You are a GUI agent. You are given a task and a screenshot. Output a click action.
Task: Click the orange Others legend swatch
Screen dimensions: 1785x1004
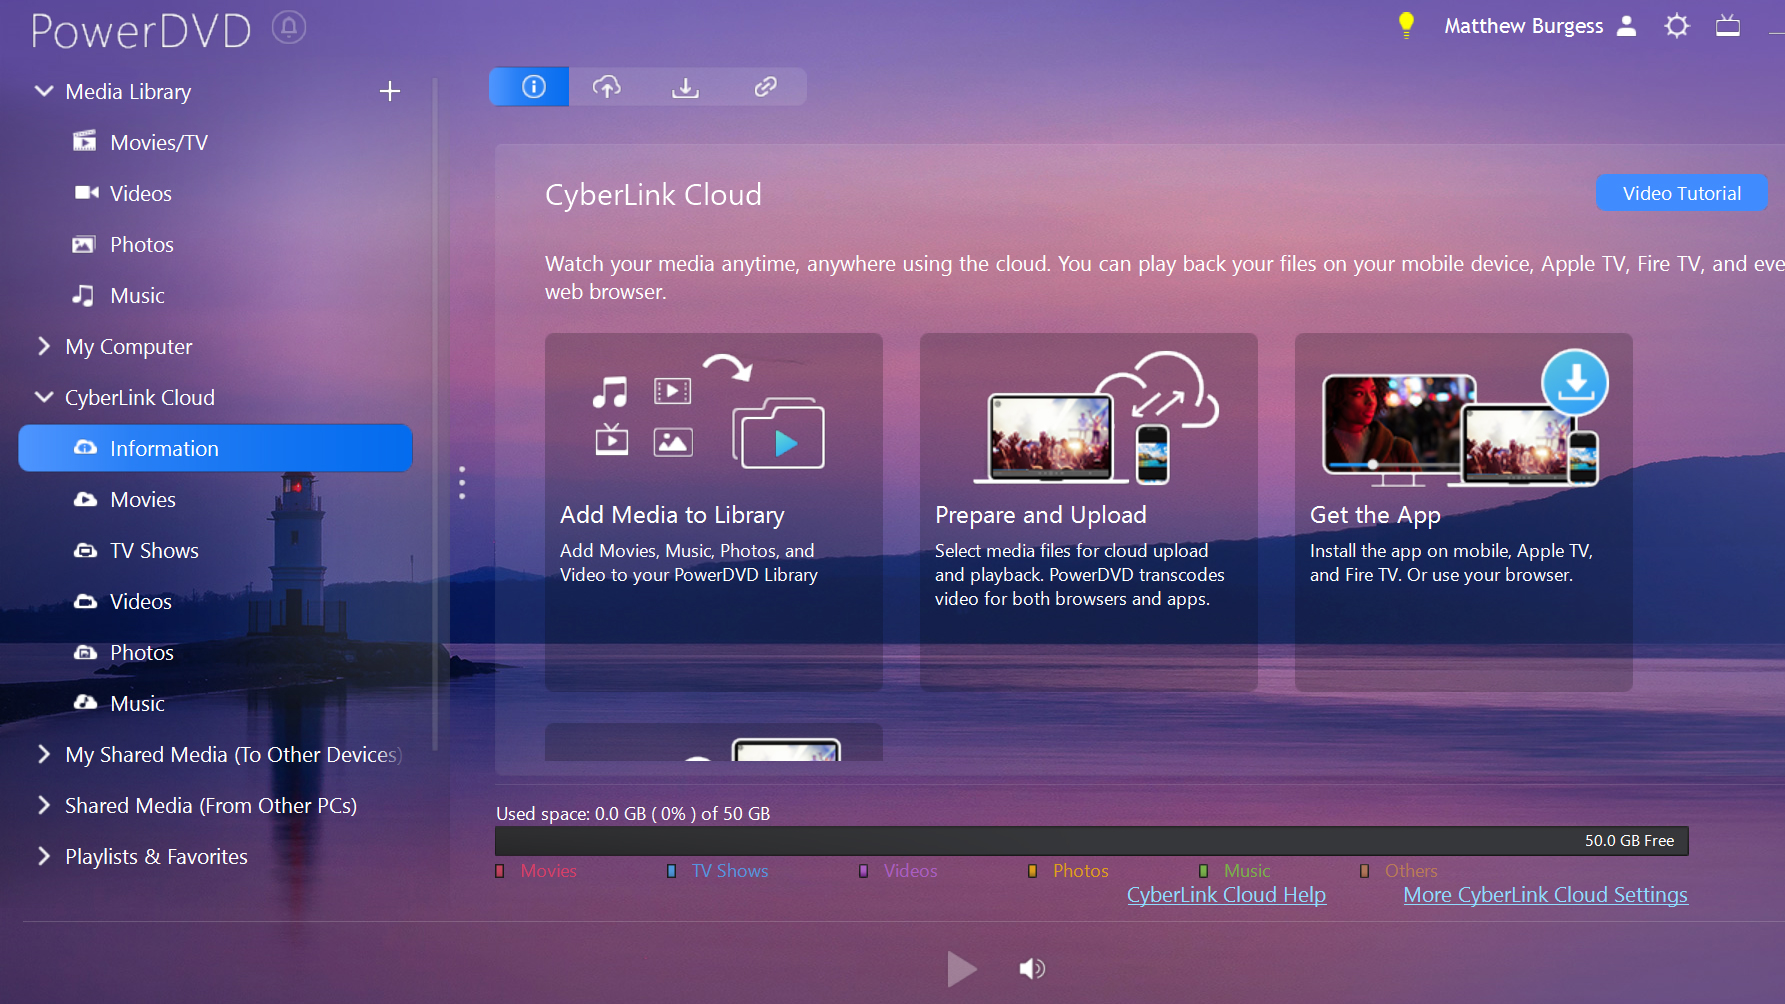[1364, 871]
